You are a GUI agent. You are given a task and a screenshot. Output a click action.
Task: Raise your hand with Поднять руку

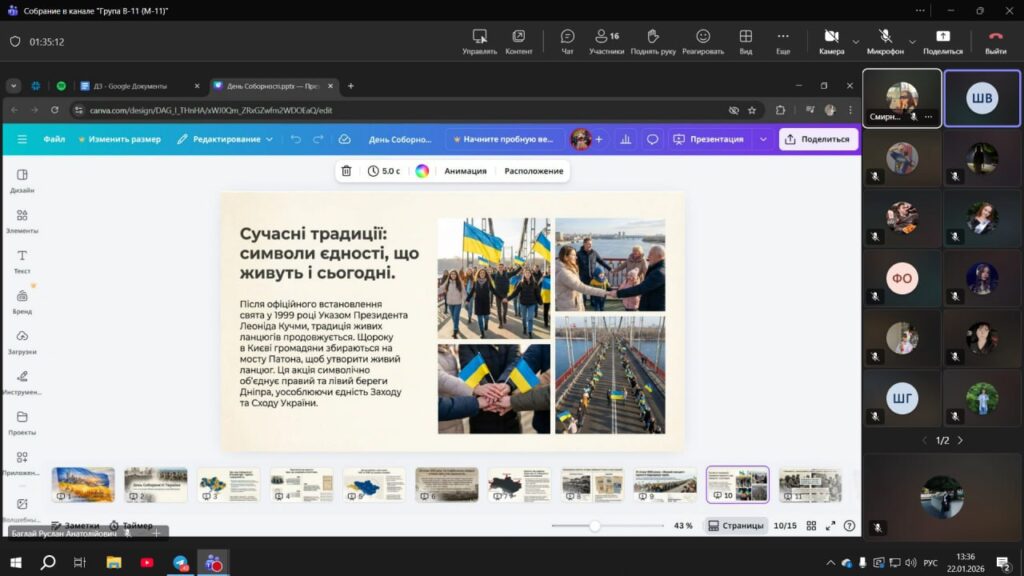pos(652,41)
